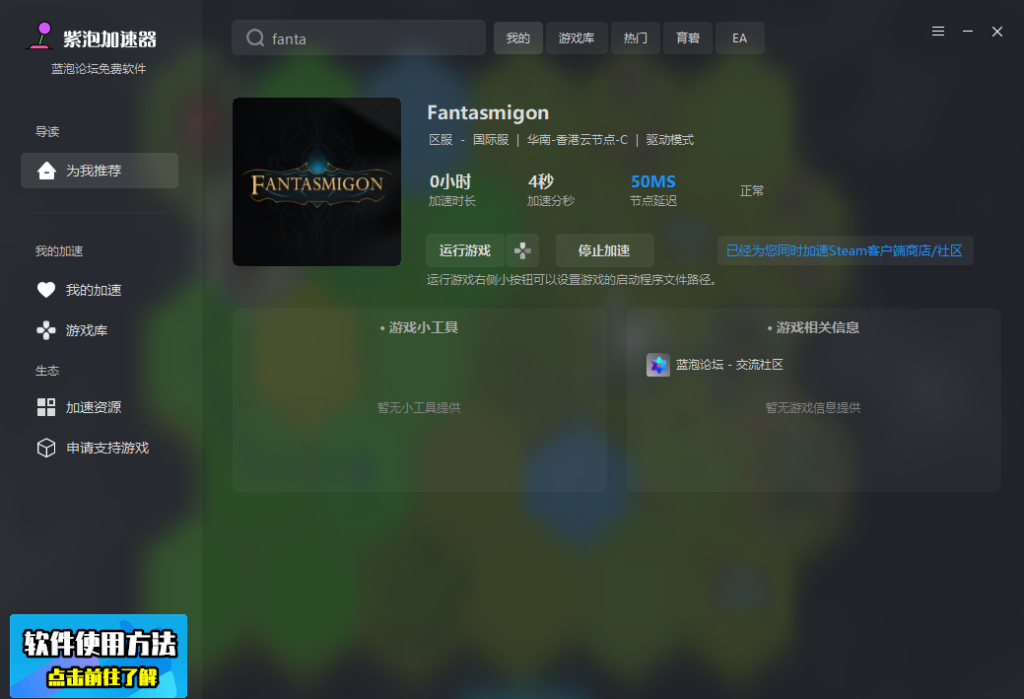
Task: Switch to the 我的 tab
Action: (518, 38)
